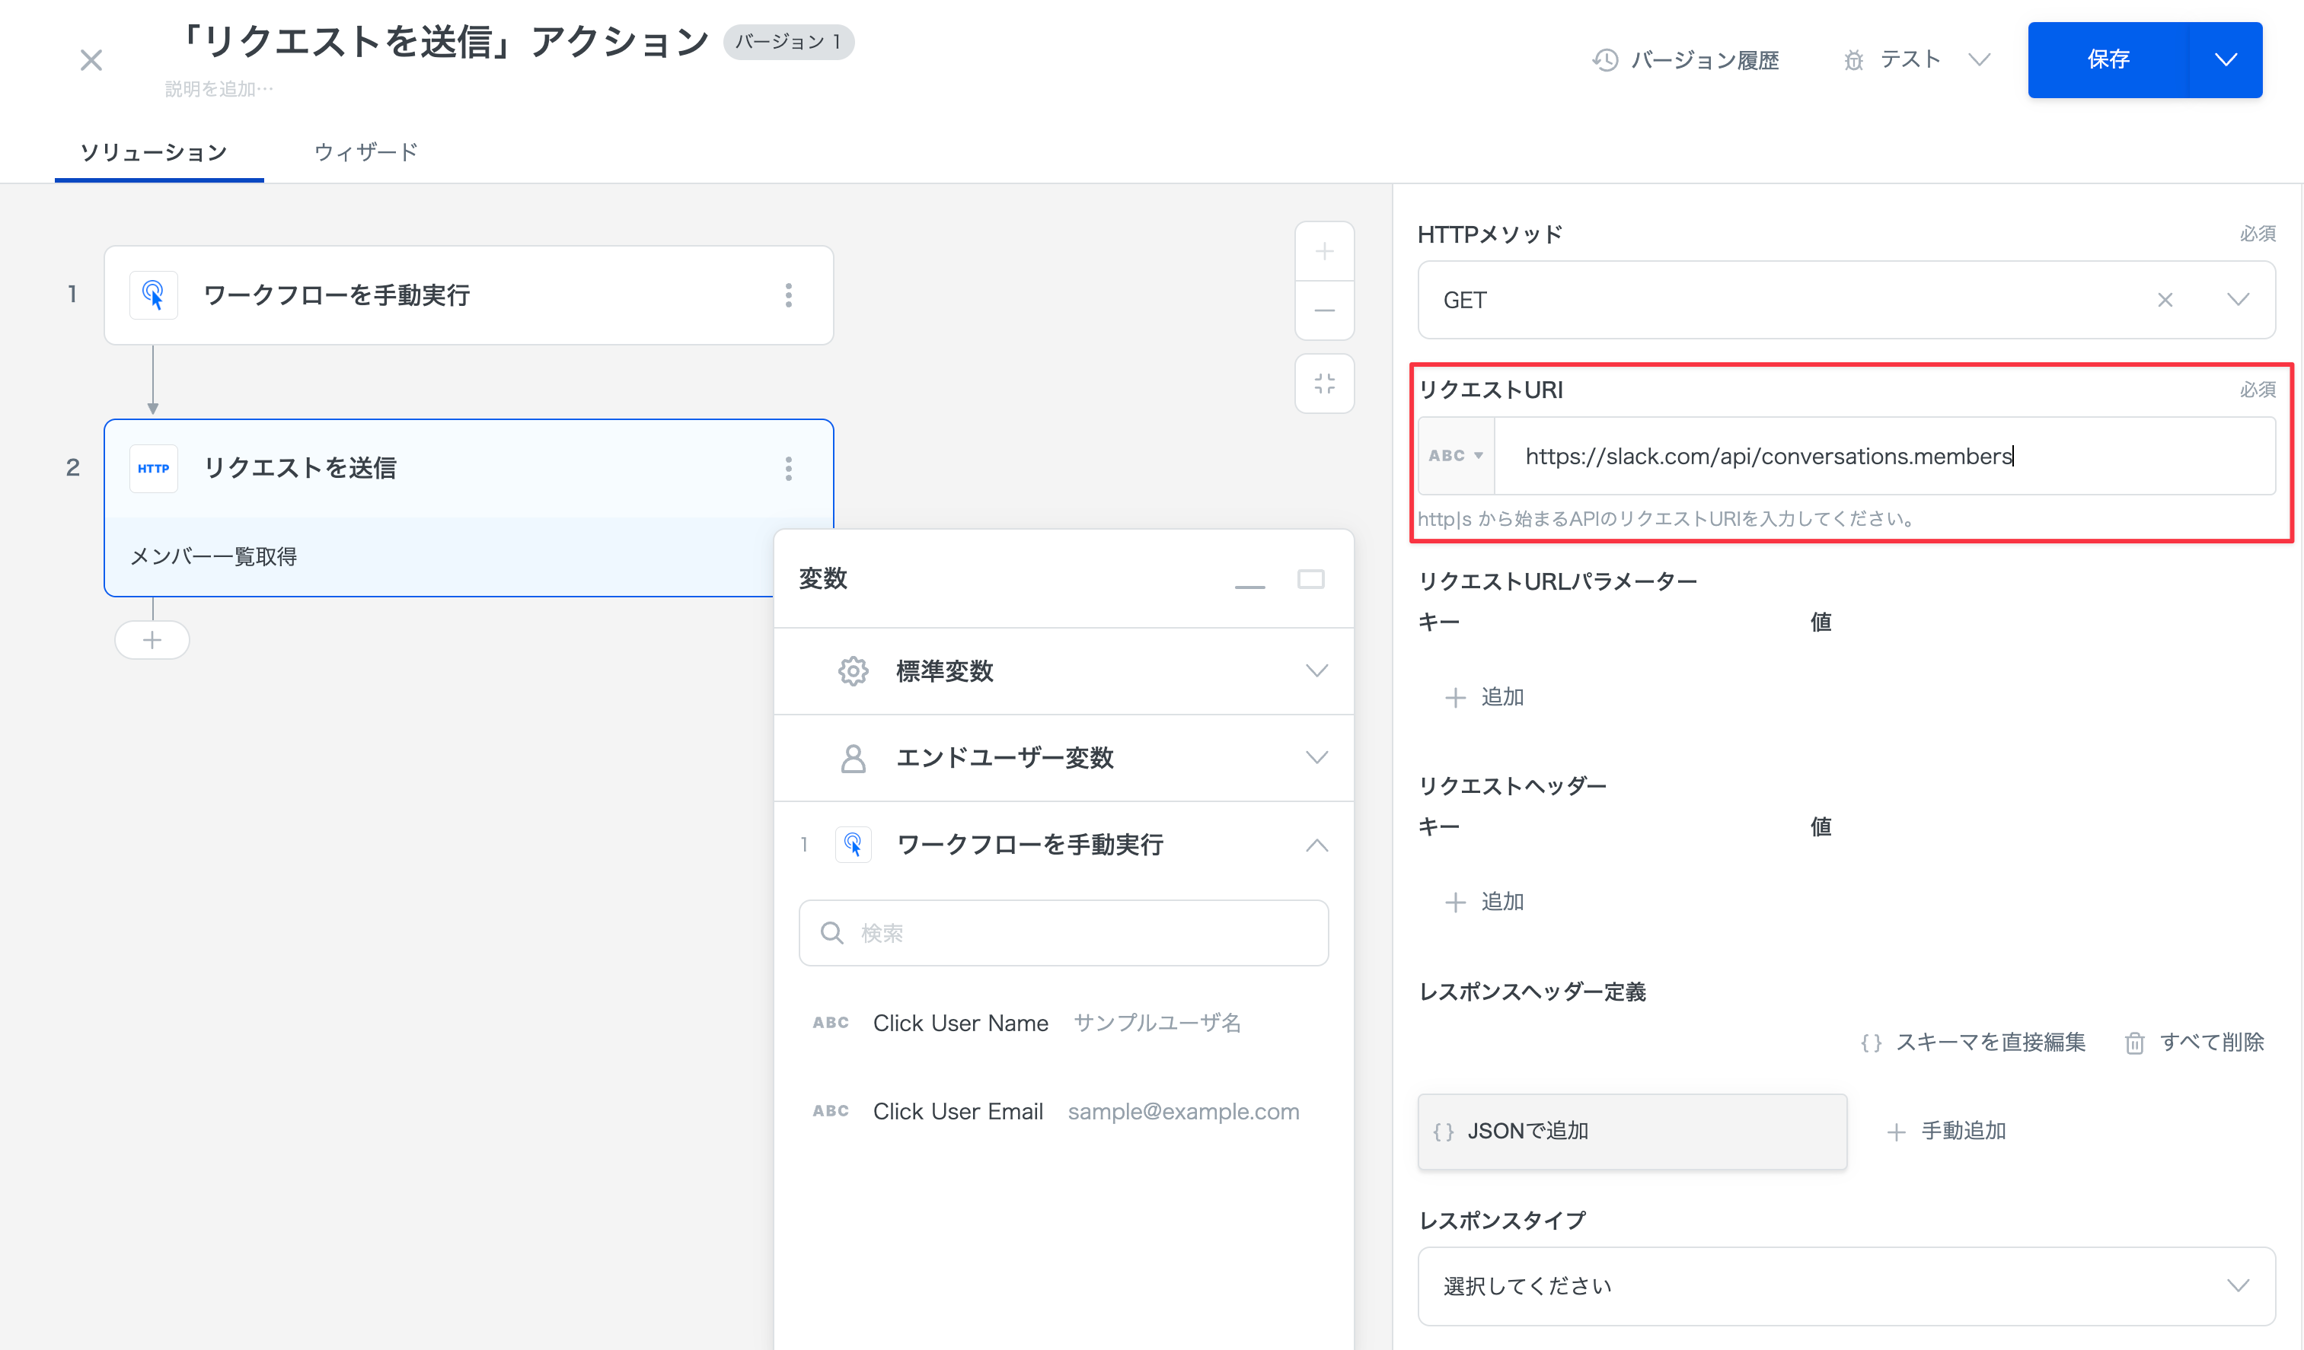Switch to the ウィザード tab
Viewport: 2304px width, 1350px height.
pyautogui.click(x=365, y=152)
